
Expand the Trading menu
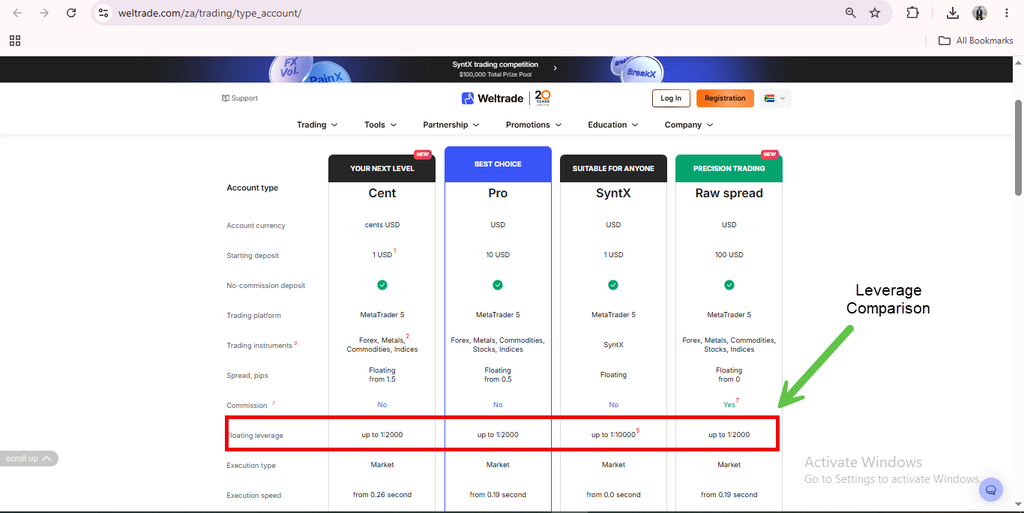[317, 125]
